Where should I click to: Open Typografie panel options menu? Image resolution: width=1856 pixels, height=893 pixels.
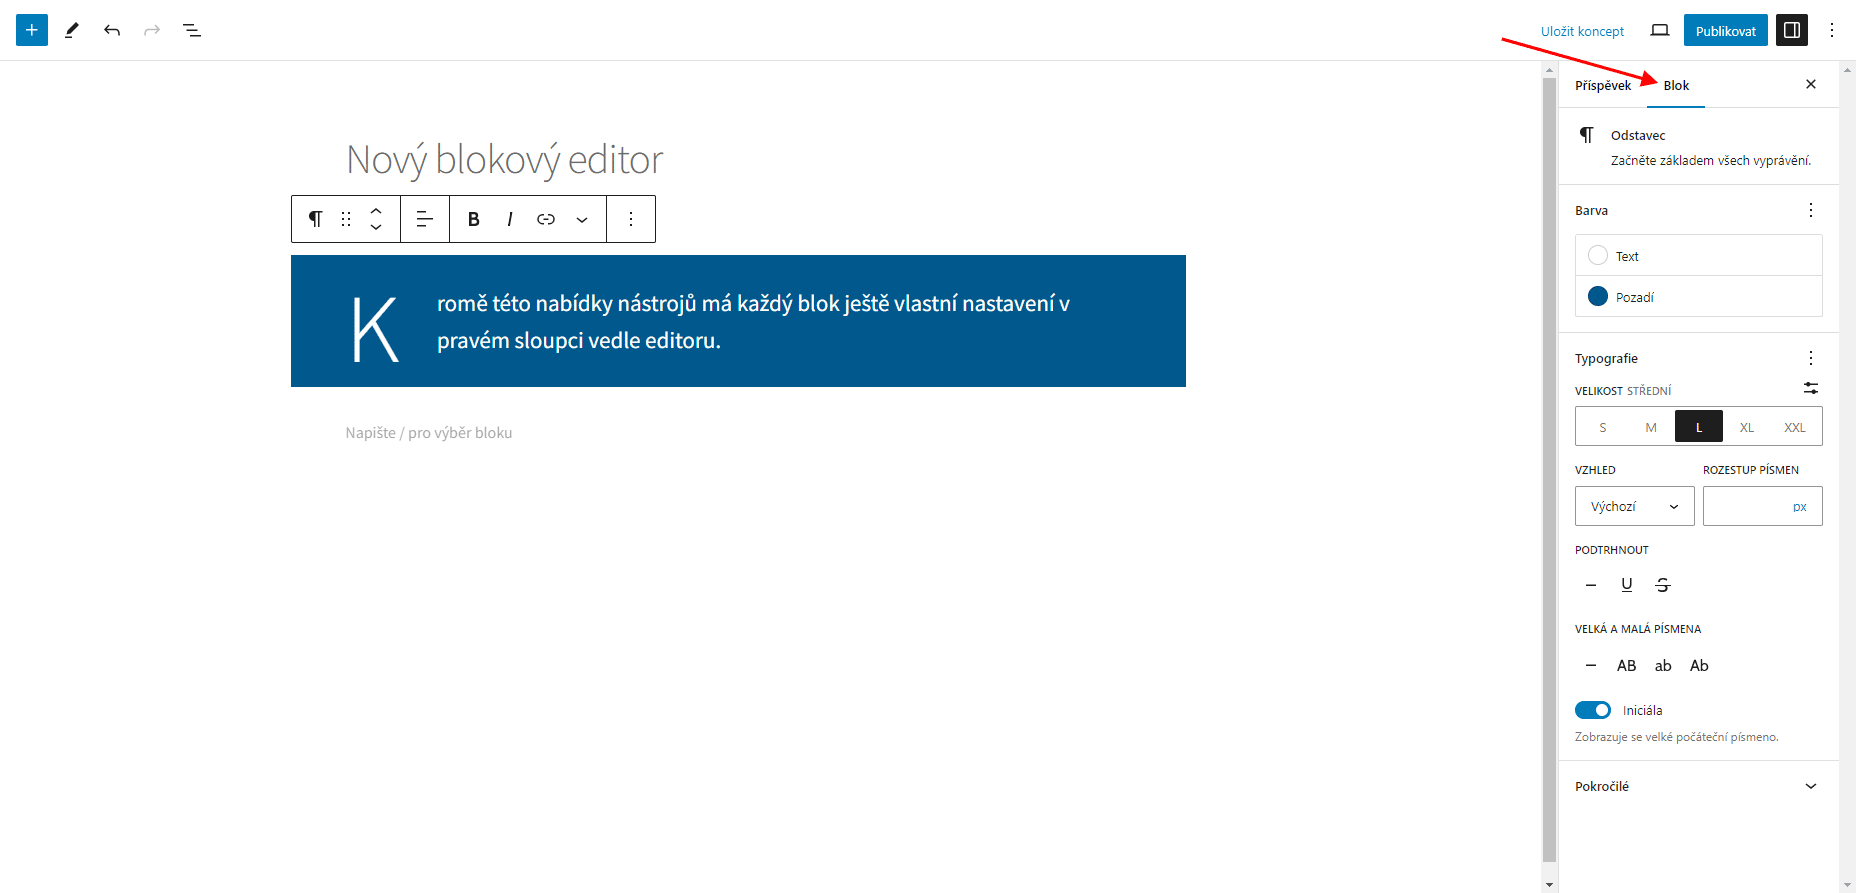pyautogui.click(x=1811, y=358)
